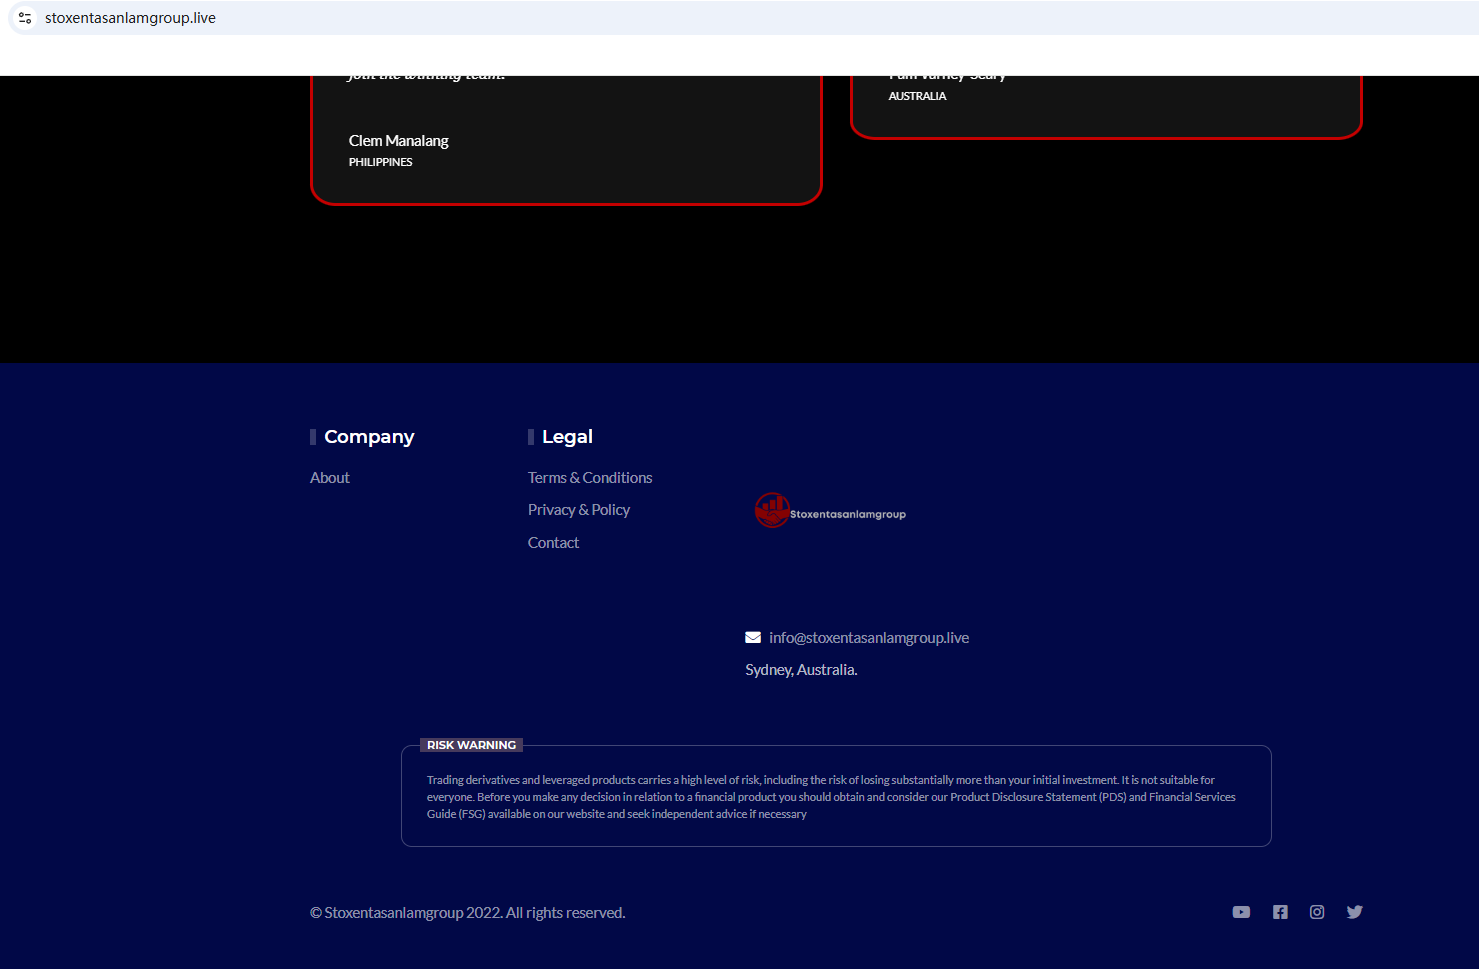
Task: Click the Company footer heading
Action: [369, 437]
